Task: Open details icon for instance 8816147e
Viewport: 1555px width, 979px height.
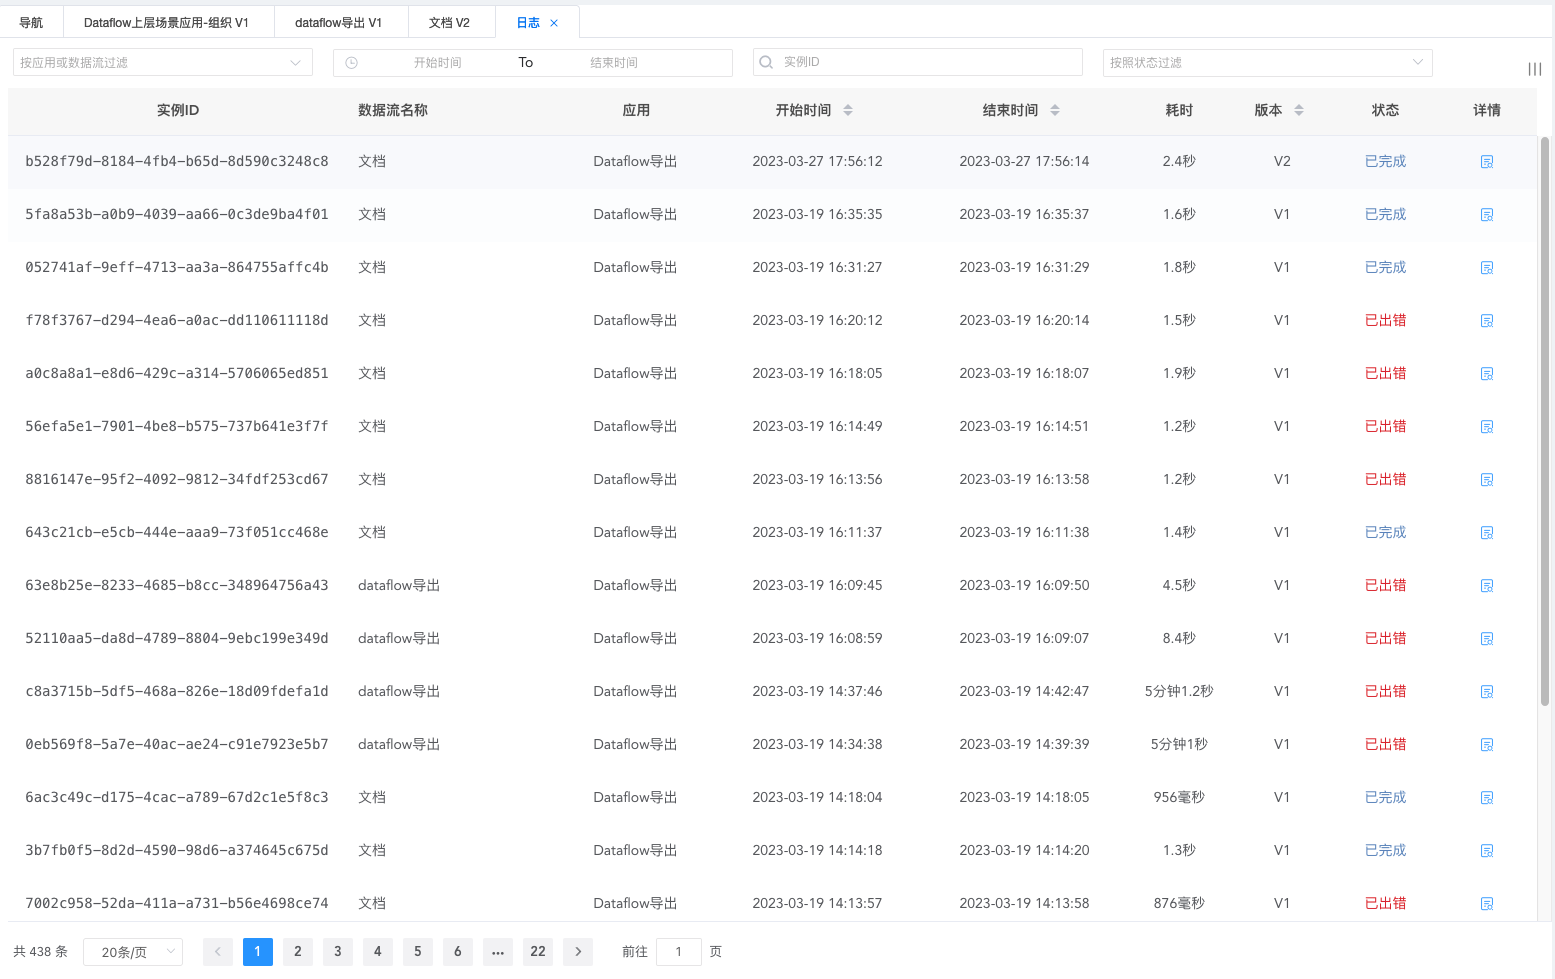Action: tap(1487, 480)
